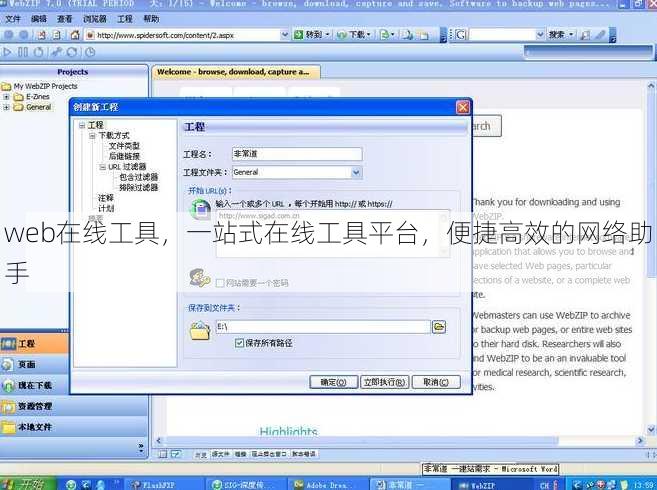Viewport: 657px width, 490px height.
Task: Open the 浏览器 (Browser) menu
Action: [x=95, y=19]
